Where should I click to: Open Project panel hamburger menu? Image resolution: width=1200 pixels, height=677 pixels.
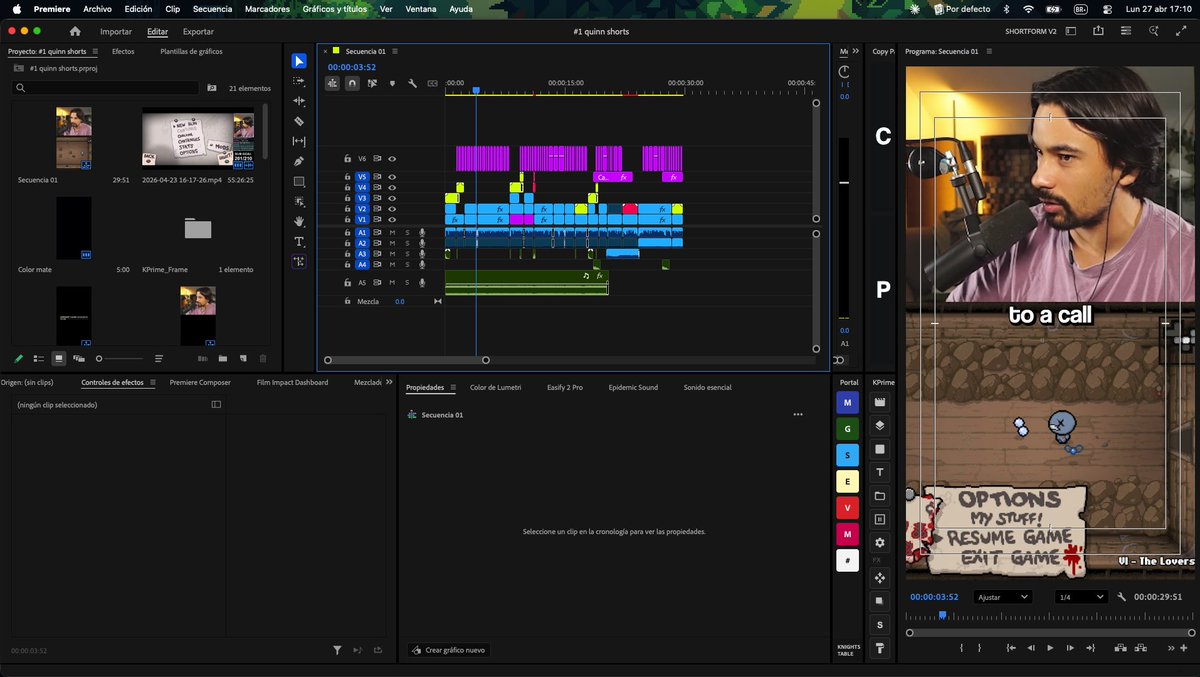[x=95, y=51]
